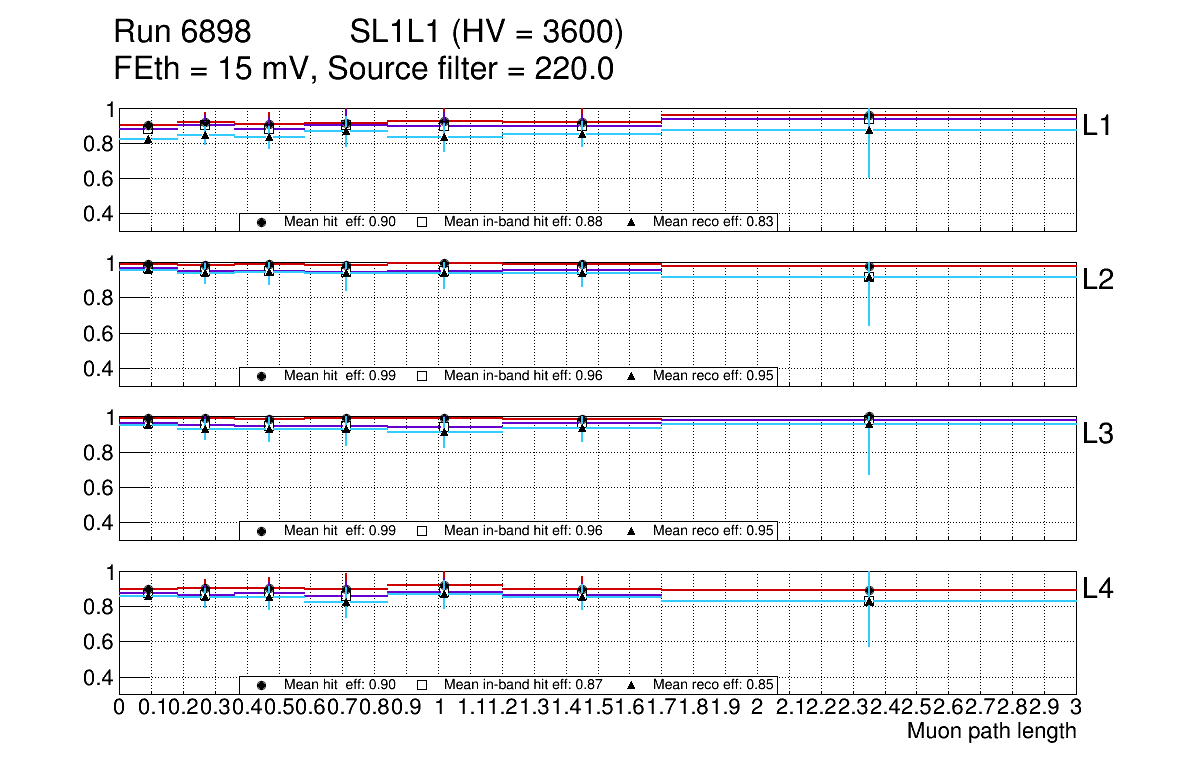Viewport: 1196px width, 772px height.
Task: Click the L3 panel label on the right
Action: coord(1098,434)
